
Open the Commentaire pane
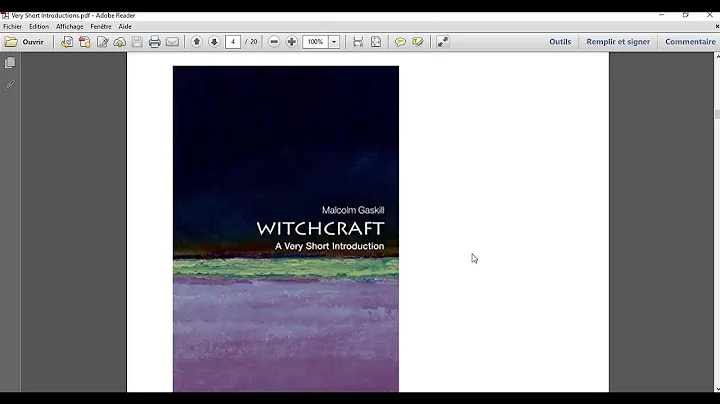690,42
